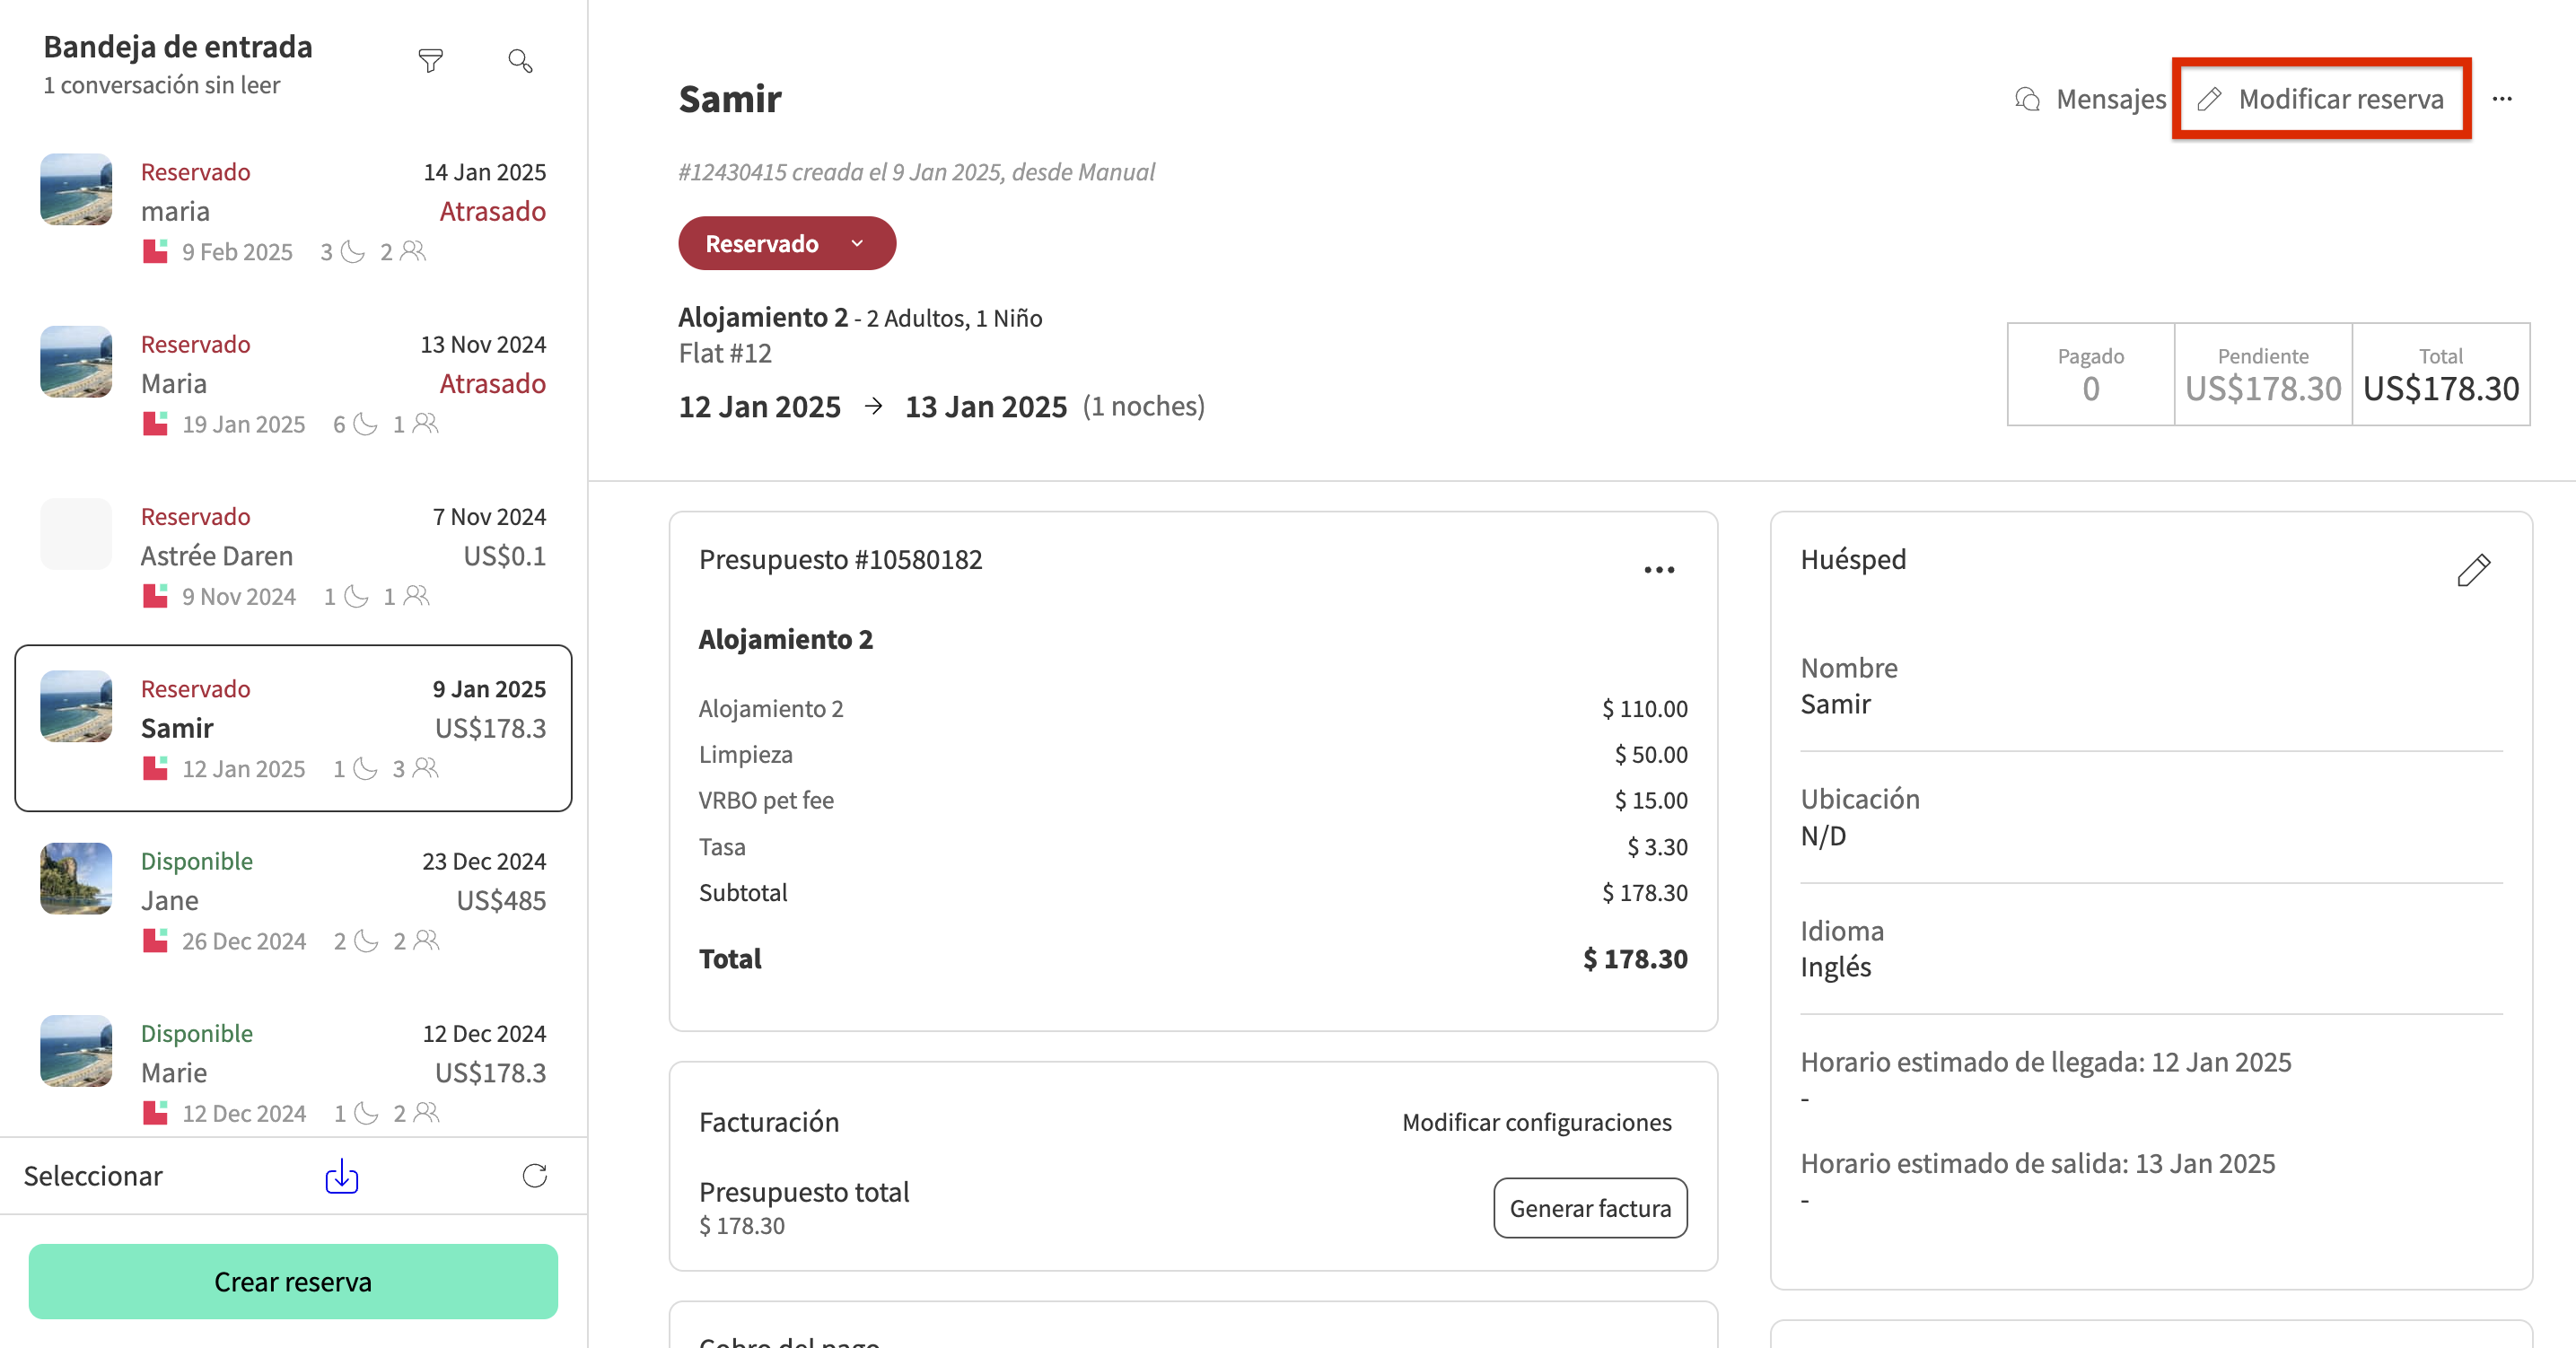
Task: Click Modificar reserva button
Action: point(2321,99)
